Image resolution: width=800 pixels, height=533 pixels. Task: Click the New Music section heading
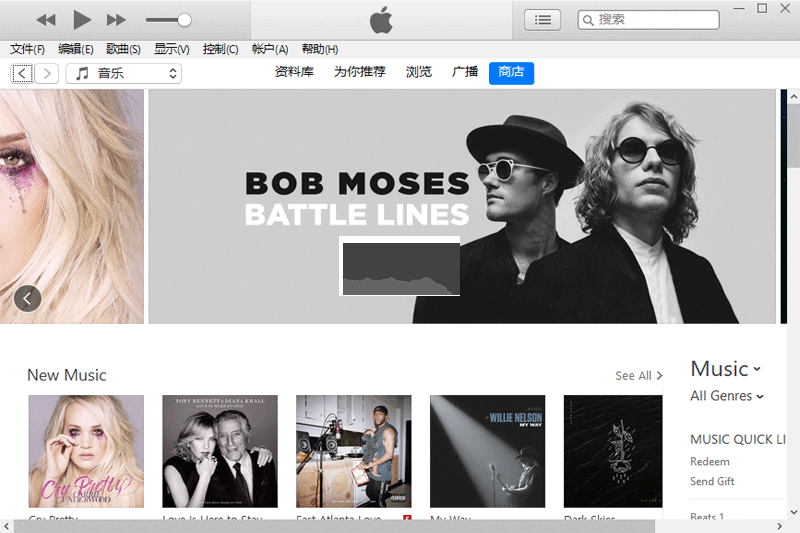67,375
